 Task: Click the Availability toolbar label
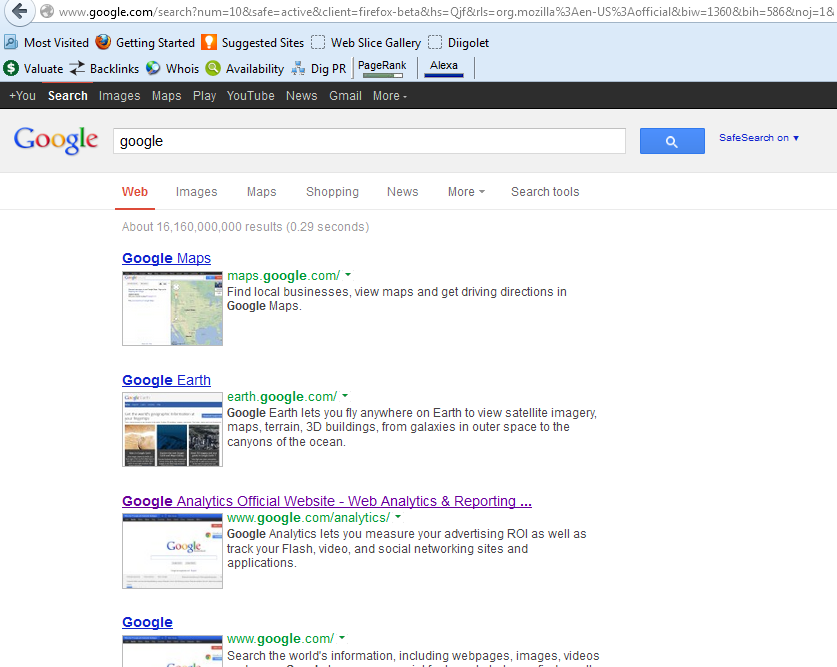pyautogui.click(x=255, y=69)
